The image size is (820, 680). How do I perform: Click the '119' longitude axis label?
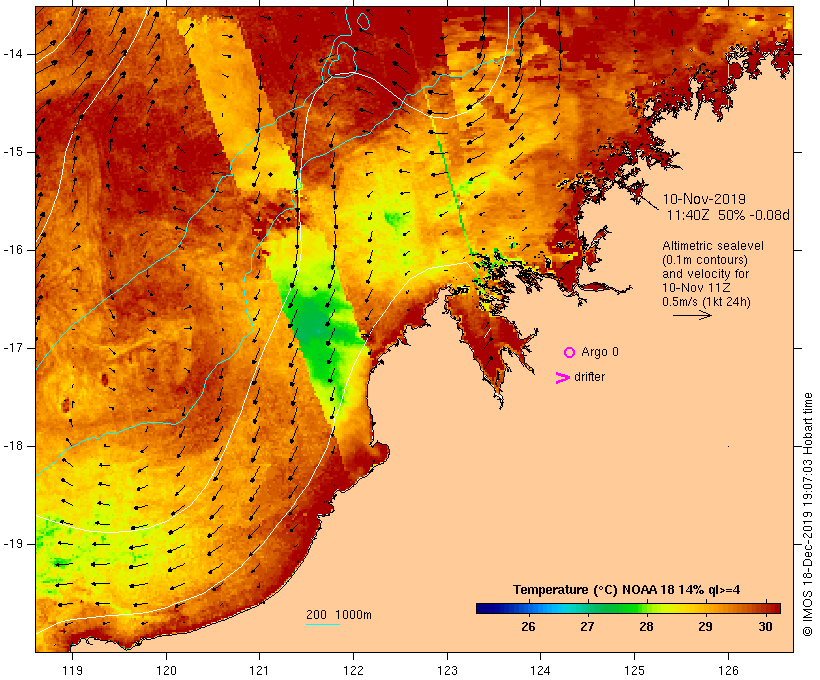point(72,670)
